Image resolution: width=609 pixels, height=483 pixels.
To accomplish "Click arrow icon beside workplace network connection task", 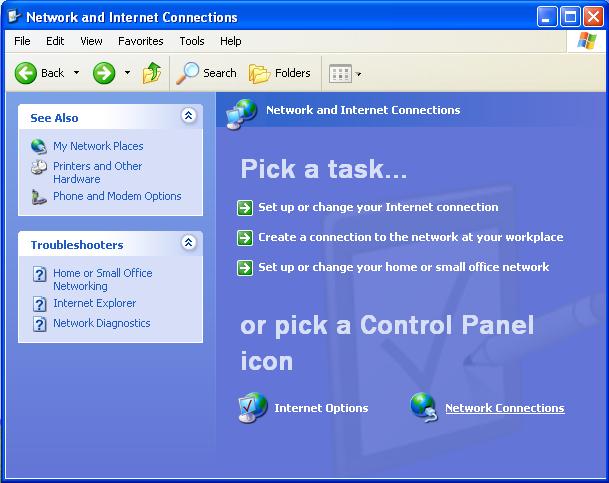I will point(245,238).
